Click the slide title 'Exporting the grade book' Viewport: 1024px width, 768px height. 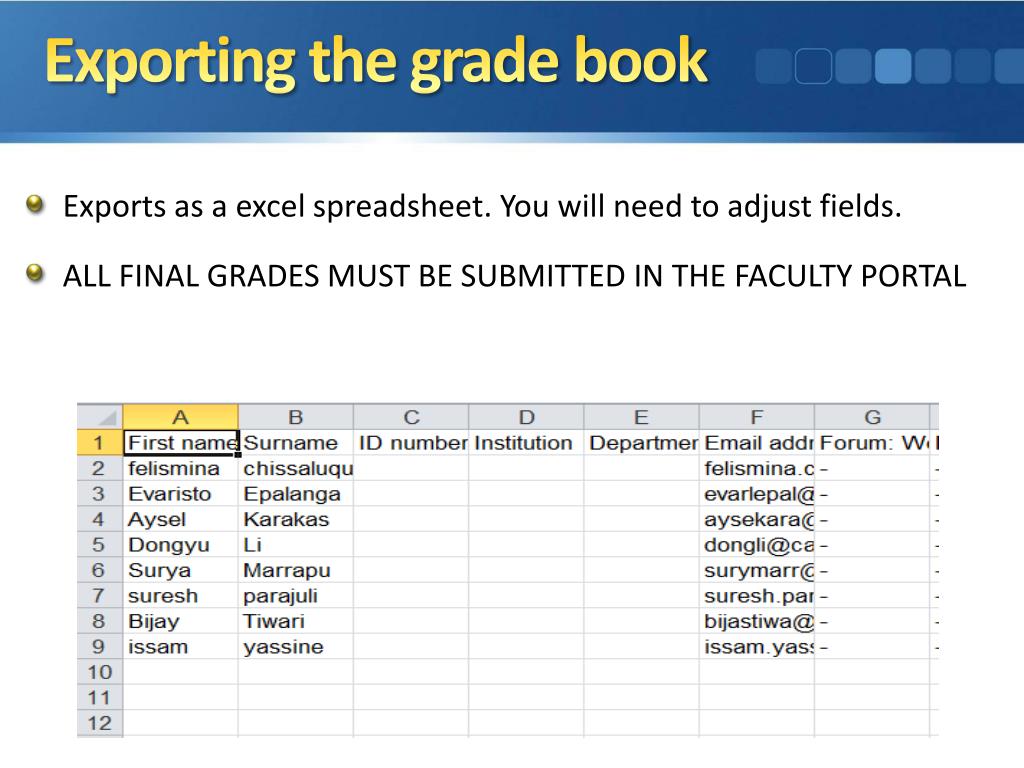point(376,62)
